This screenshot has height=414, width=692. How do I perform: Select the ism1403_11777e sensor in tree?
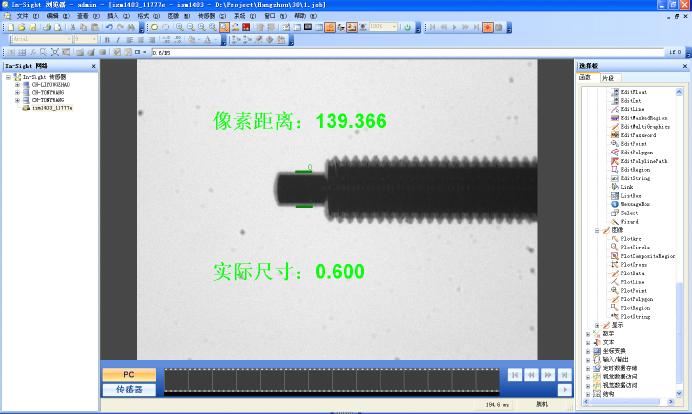tap(52, 108)
